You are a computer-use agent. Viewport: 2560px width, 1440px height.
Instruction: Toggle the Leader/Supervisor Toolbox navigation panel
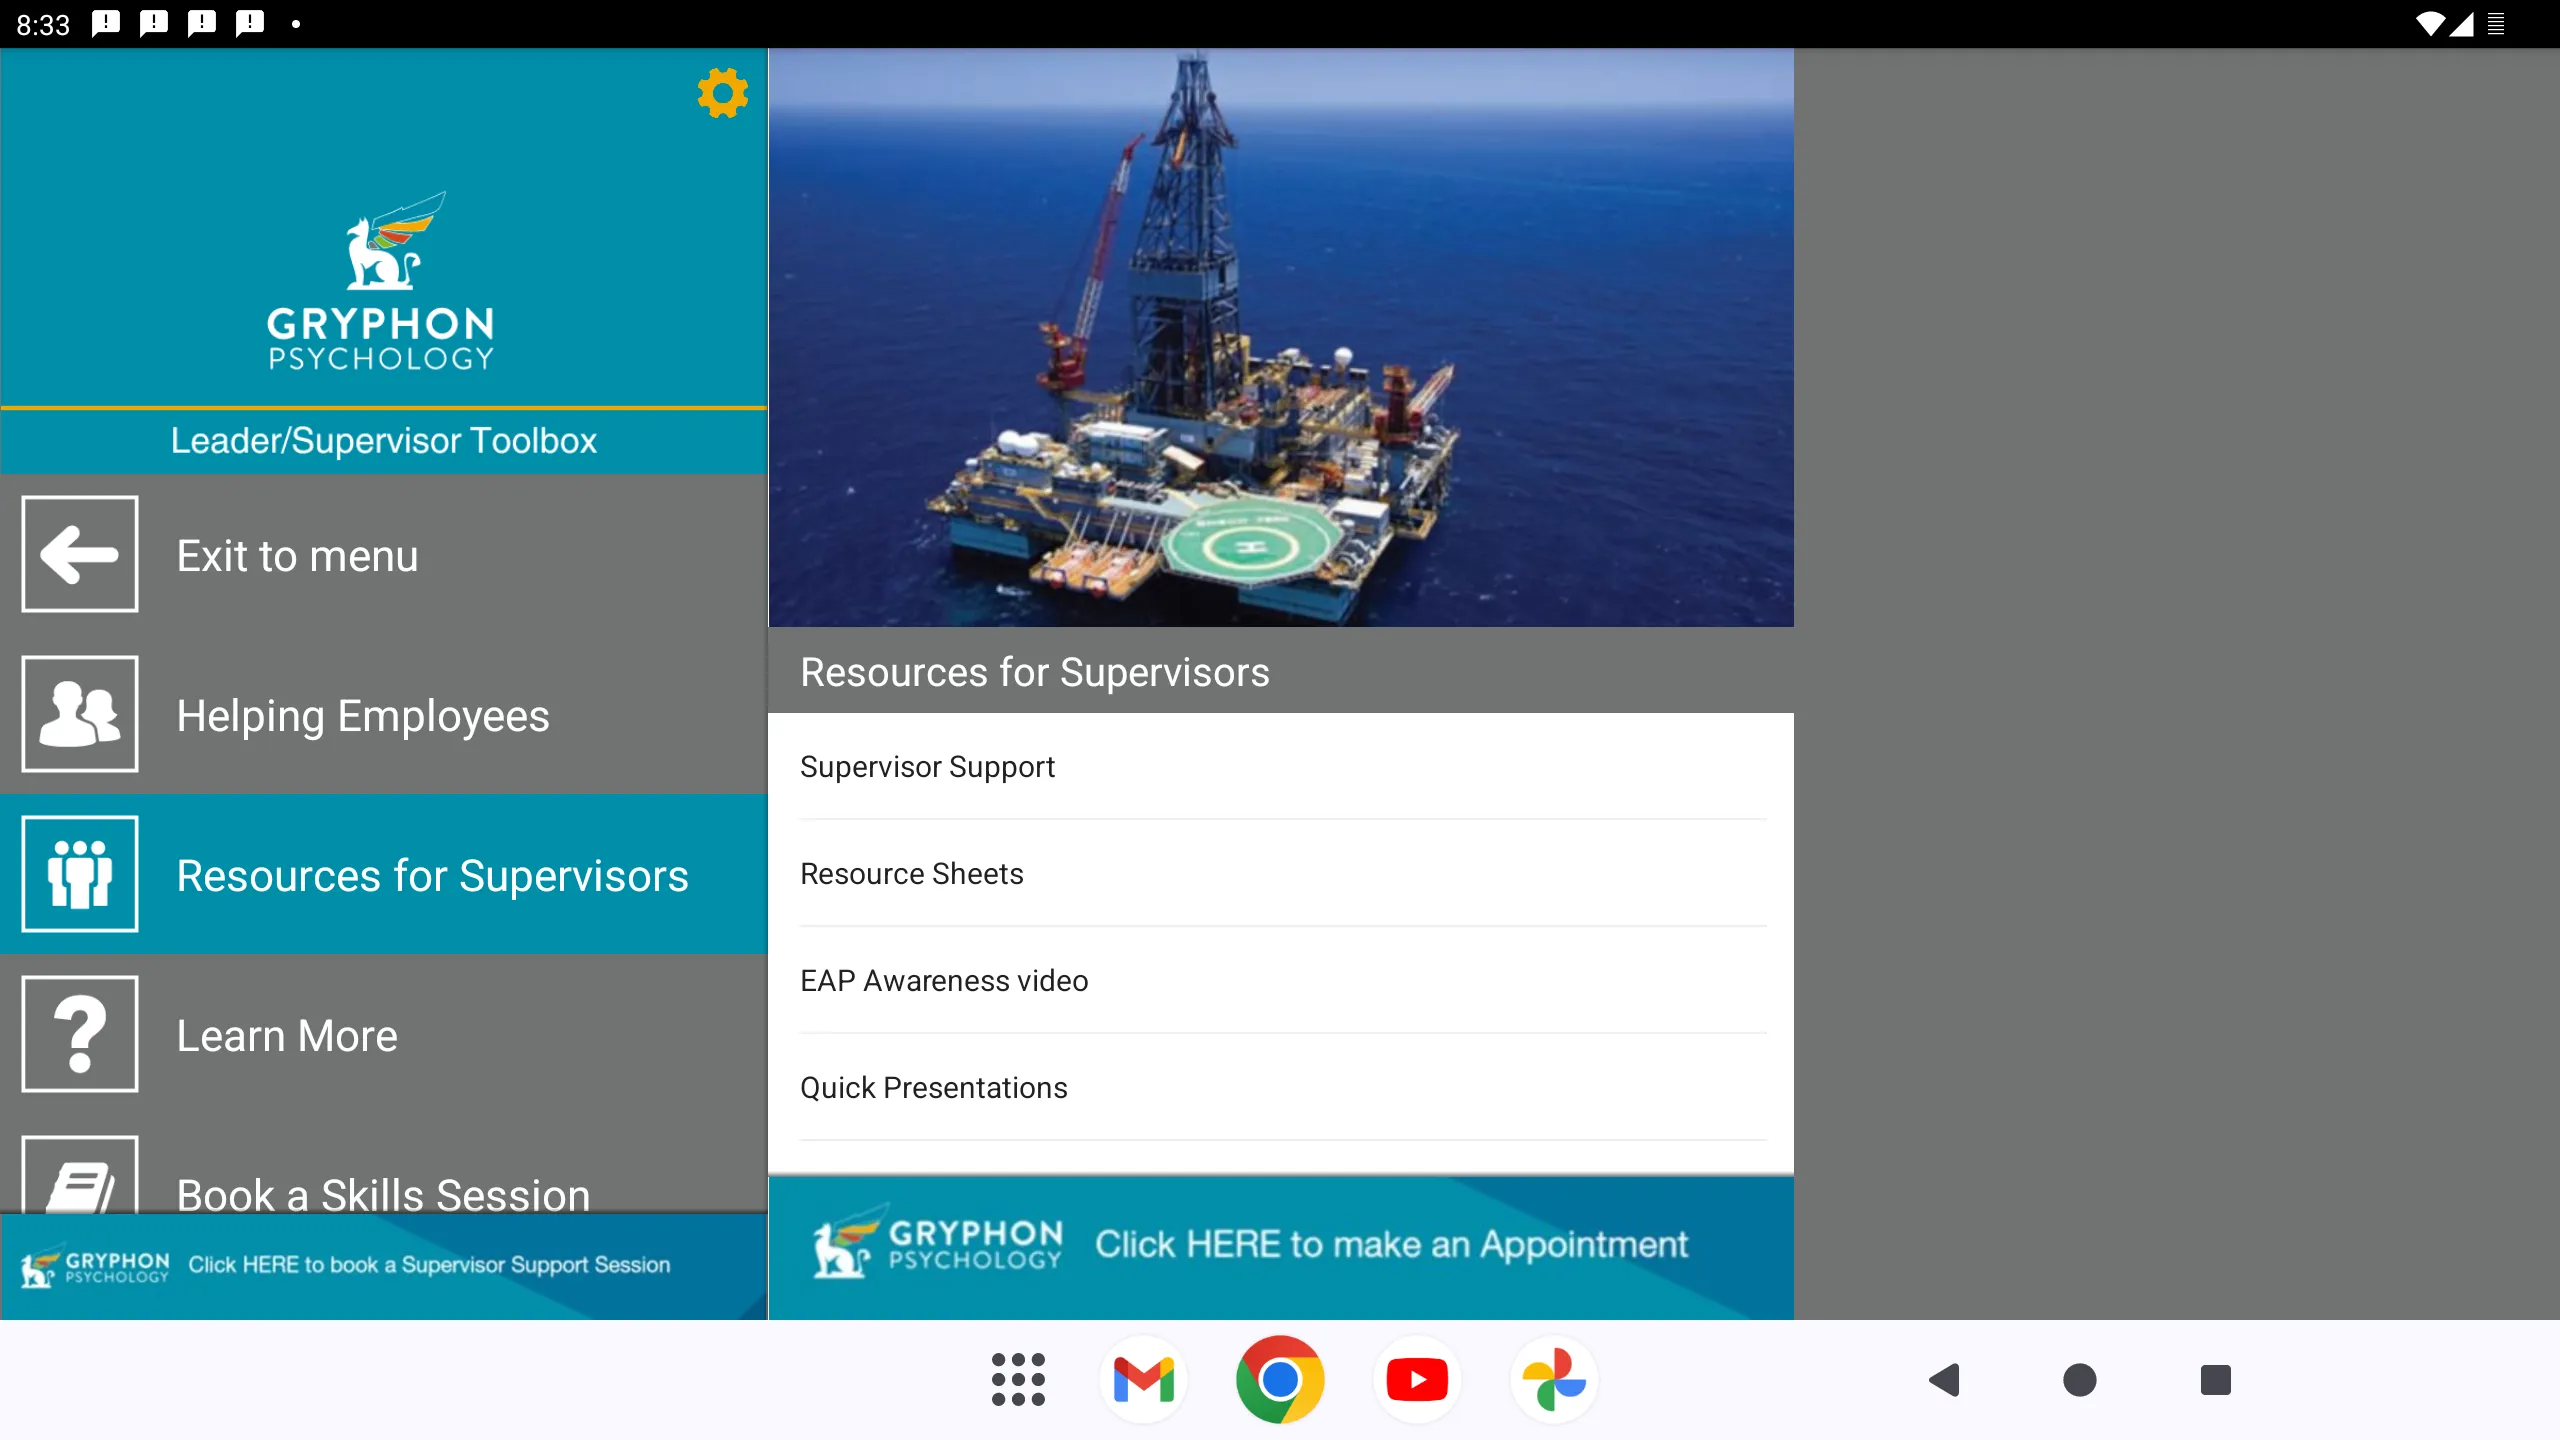tap(383, 441)
